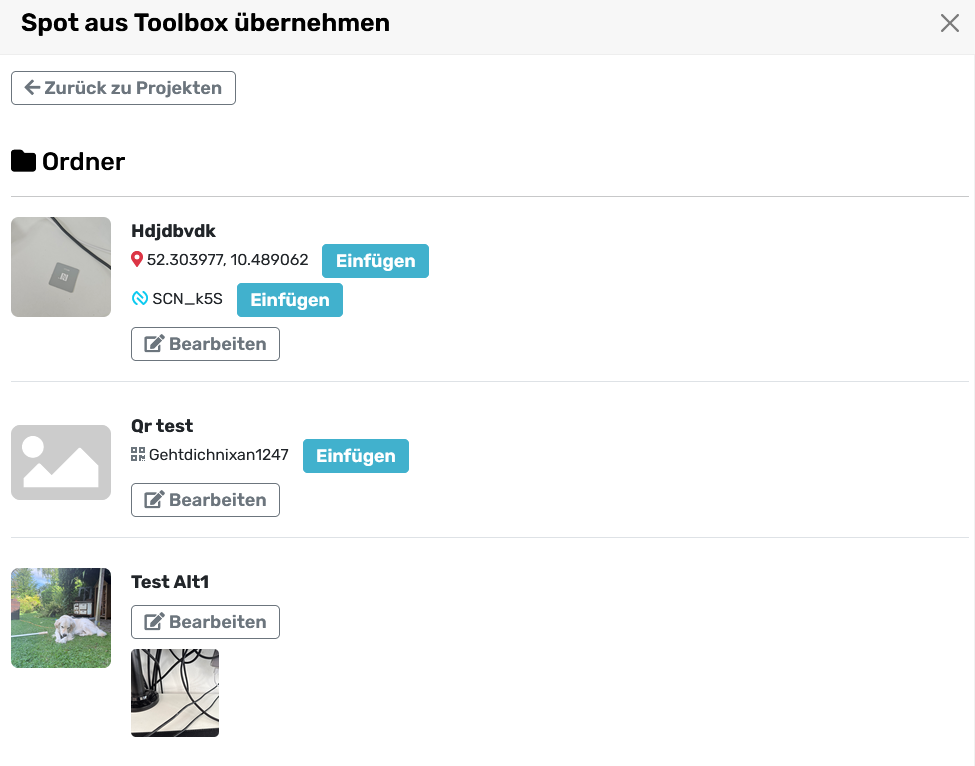
Task: Open the Hdjdbvdk spot thumbnail
Action: 61,267
